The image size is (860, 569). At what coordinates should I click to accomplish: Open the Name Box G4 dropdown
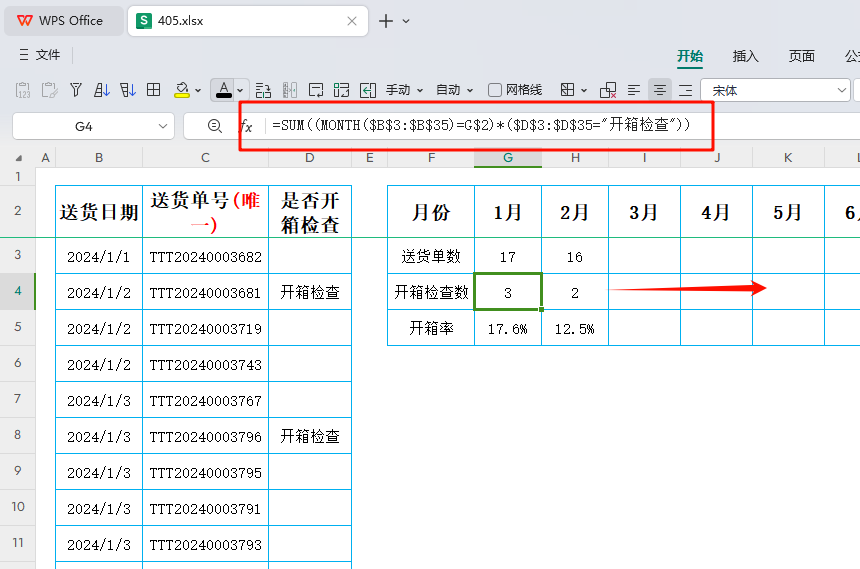coord(162,126)
